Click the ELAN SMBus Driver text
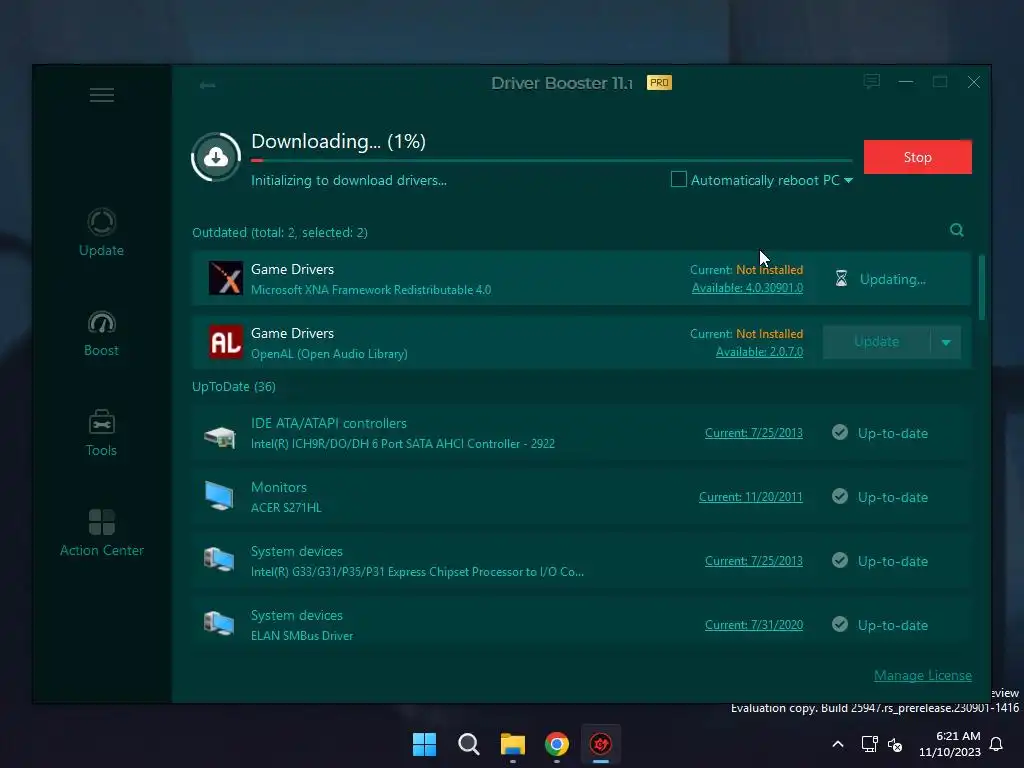Image resolution: width=1024 pixels, height=768 pixels. click(x=302, y=635)
